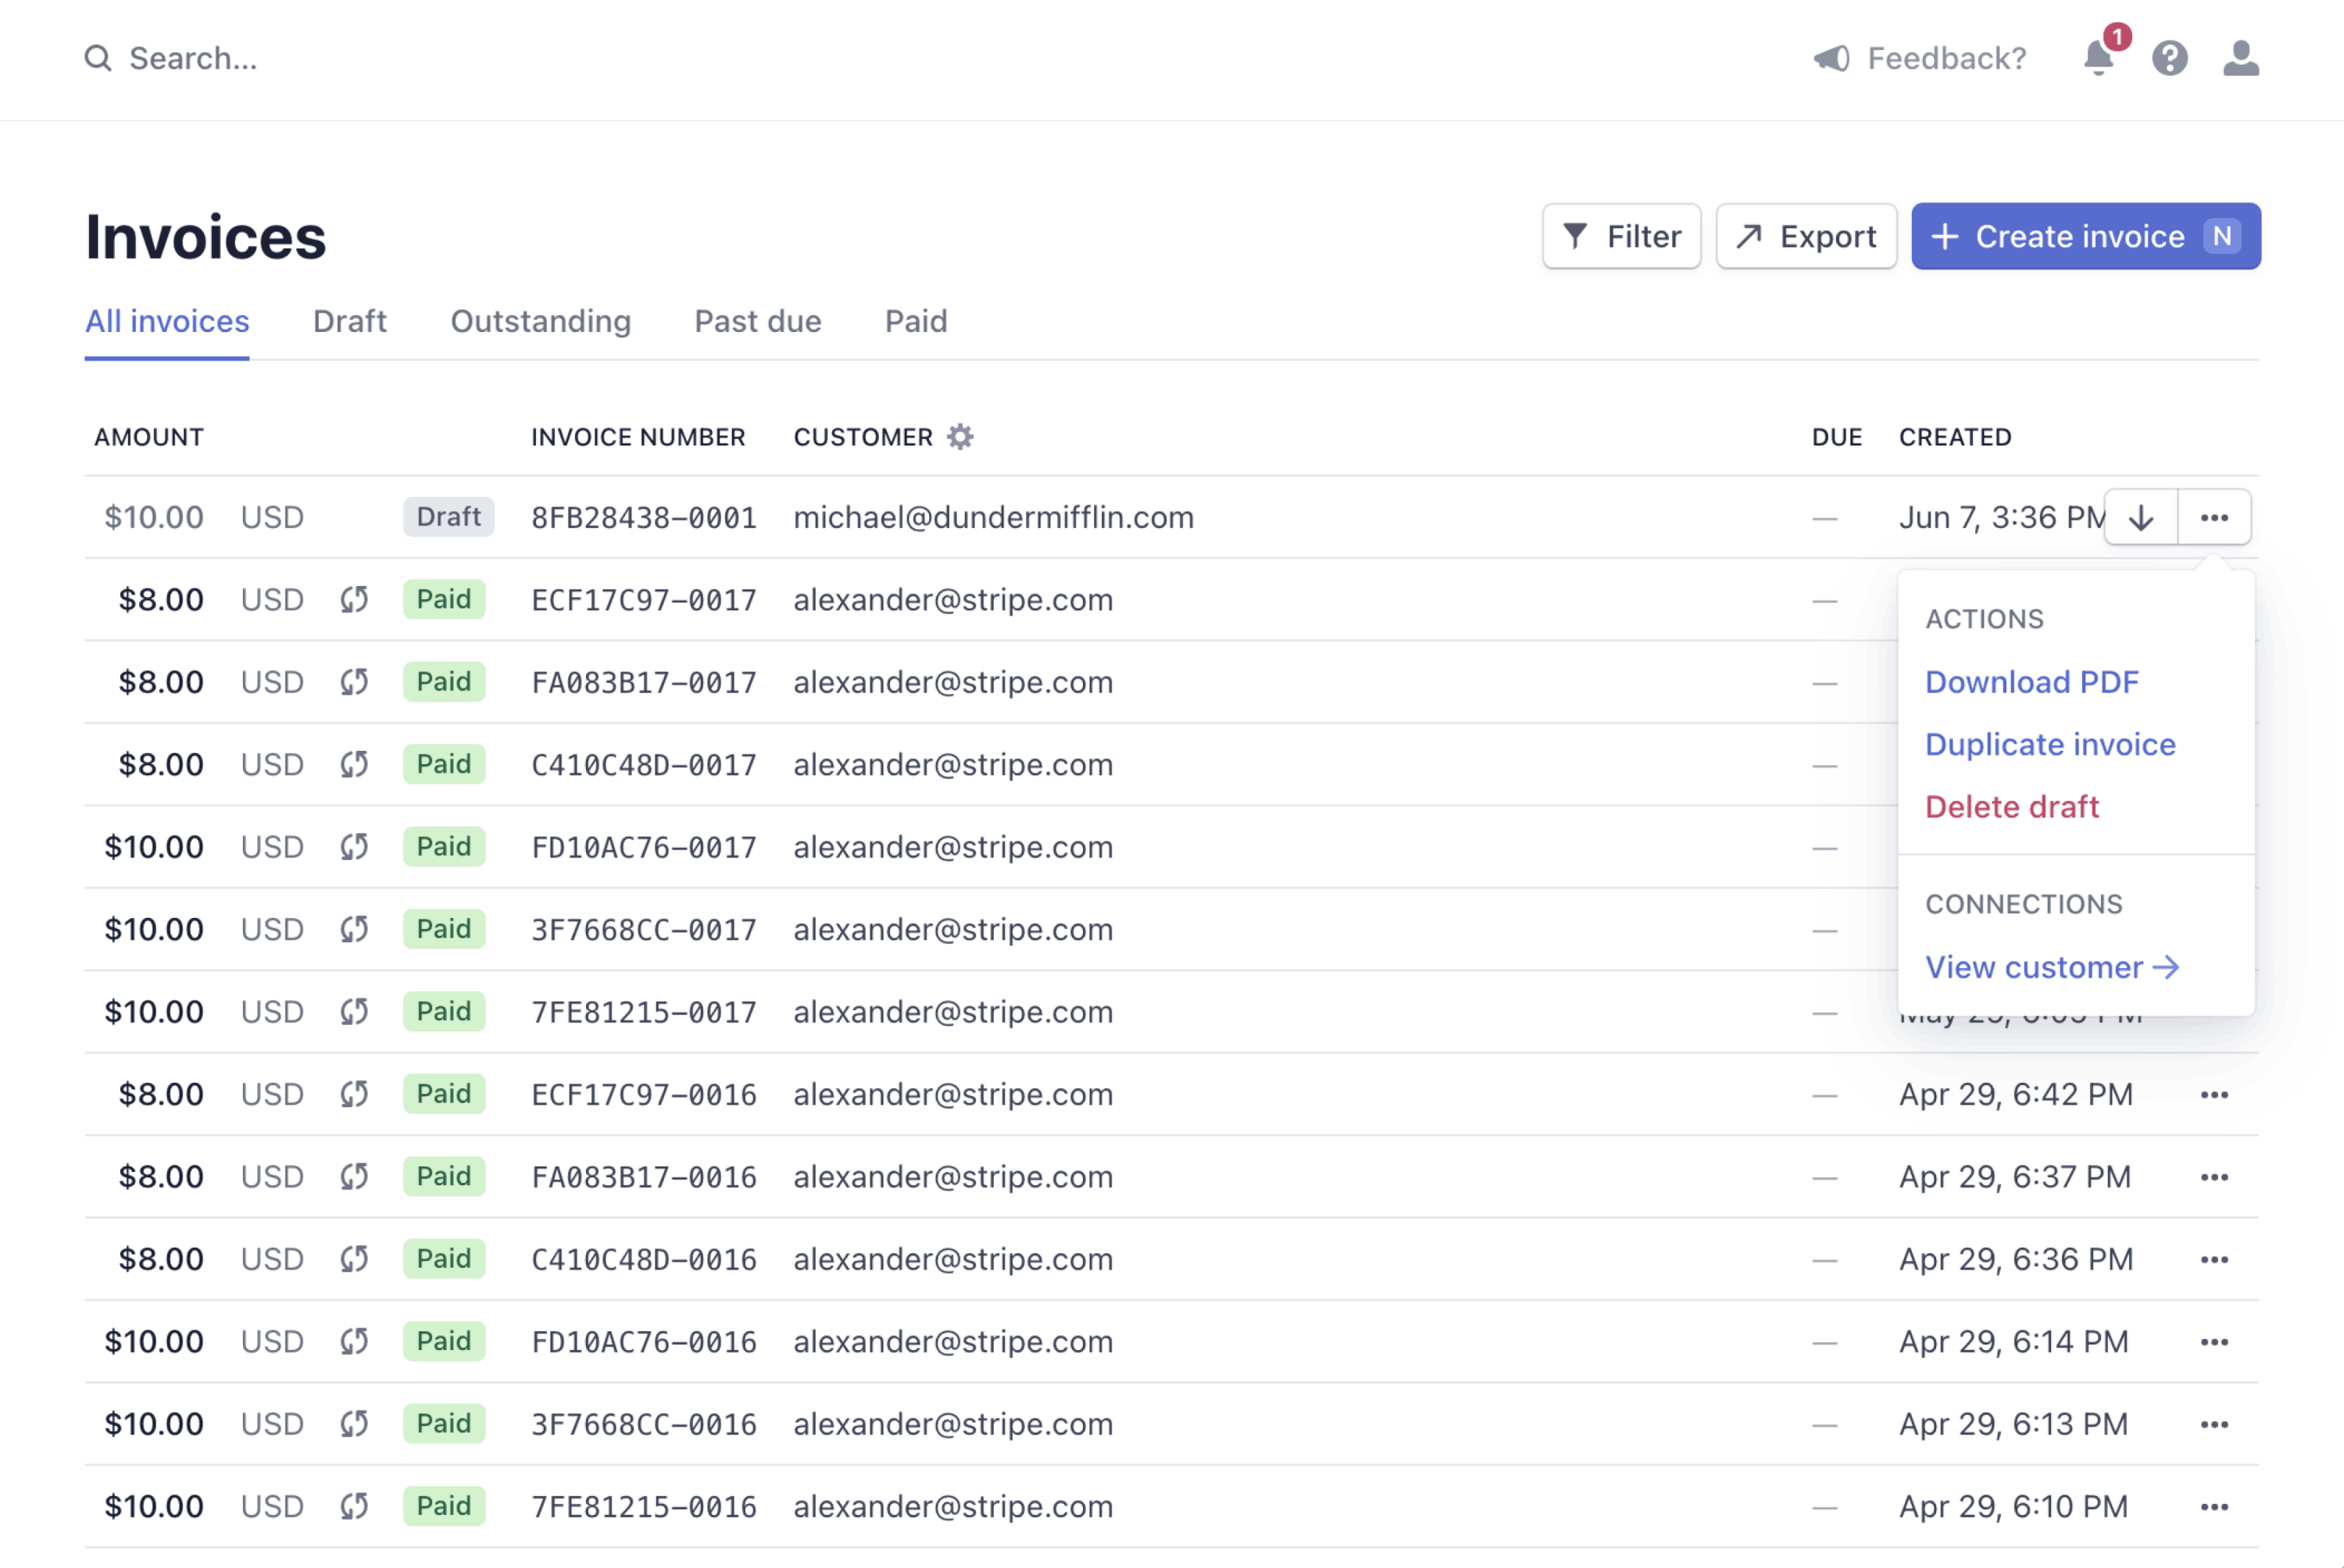Select Delete draft from the actions menu
Screen dimensions: 2344x1568
(x=2012, y=806)
